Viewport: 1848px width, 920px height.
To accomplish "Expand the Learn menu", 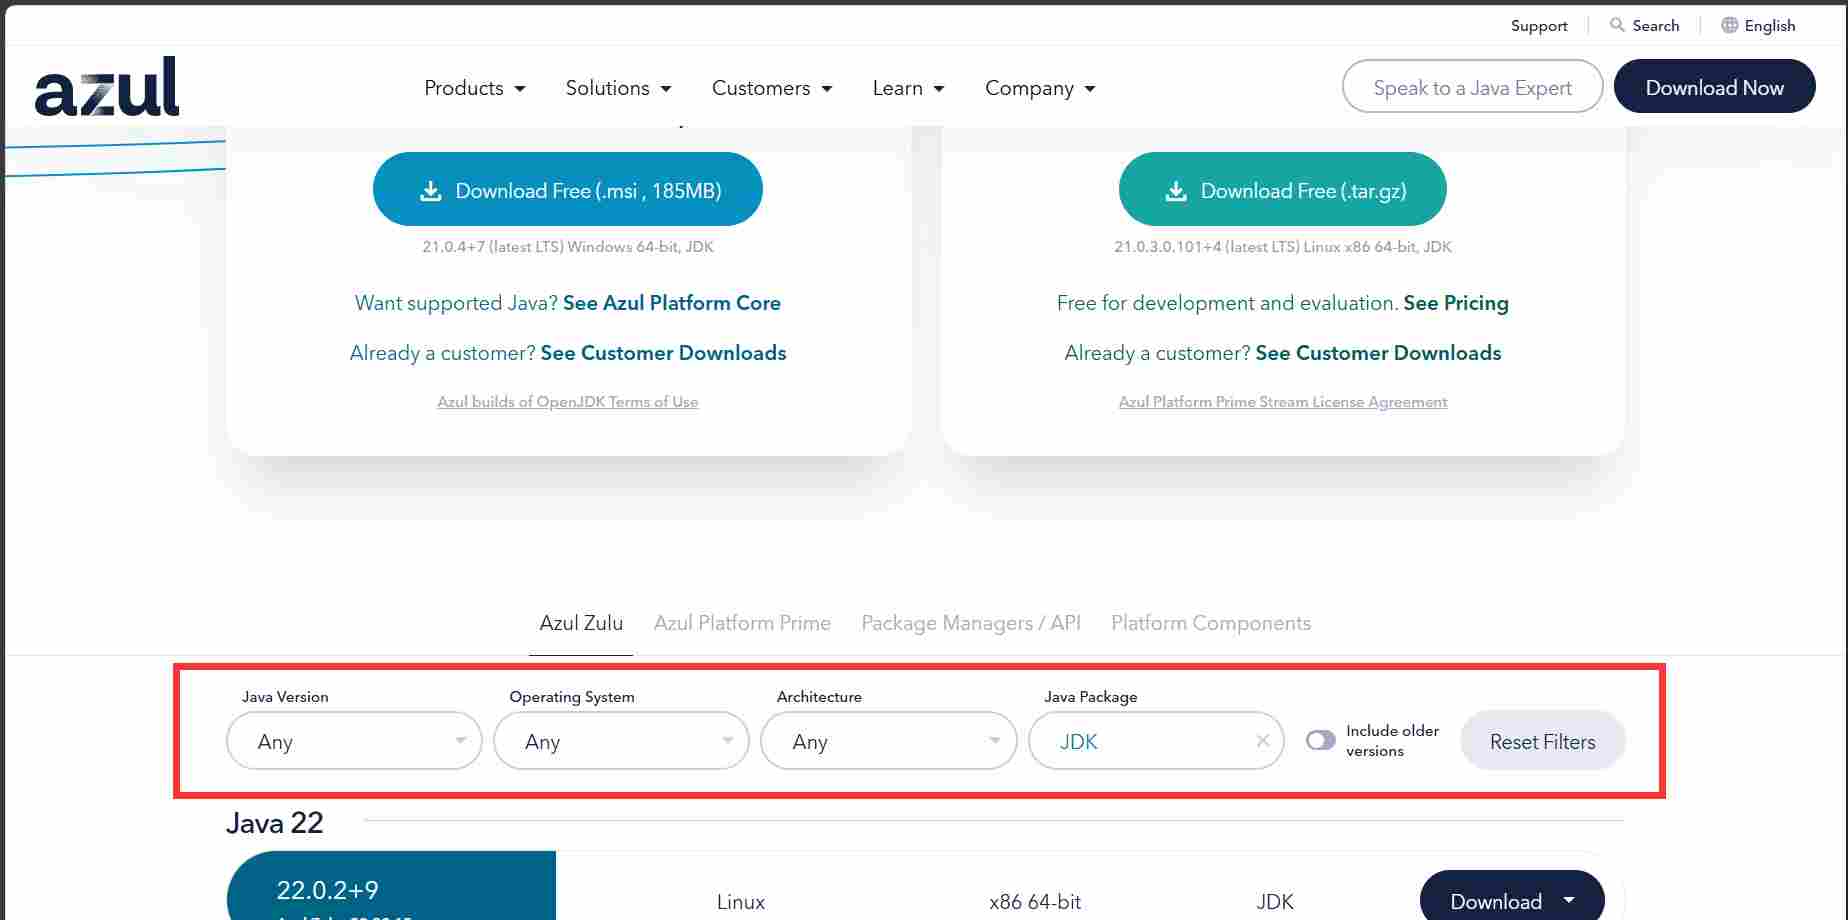I will [x=908, y=88].
